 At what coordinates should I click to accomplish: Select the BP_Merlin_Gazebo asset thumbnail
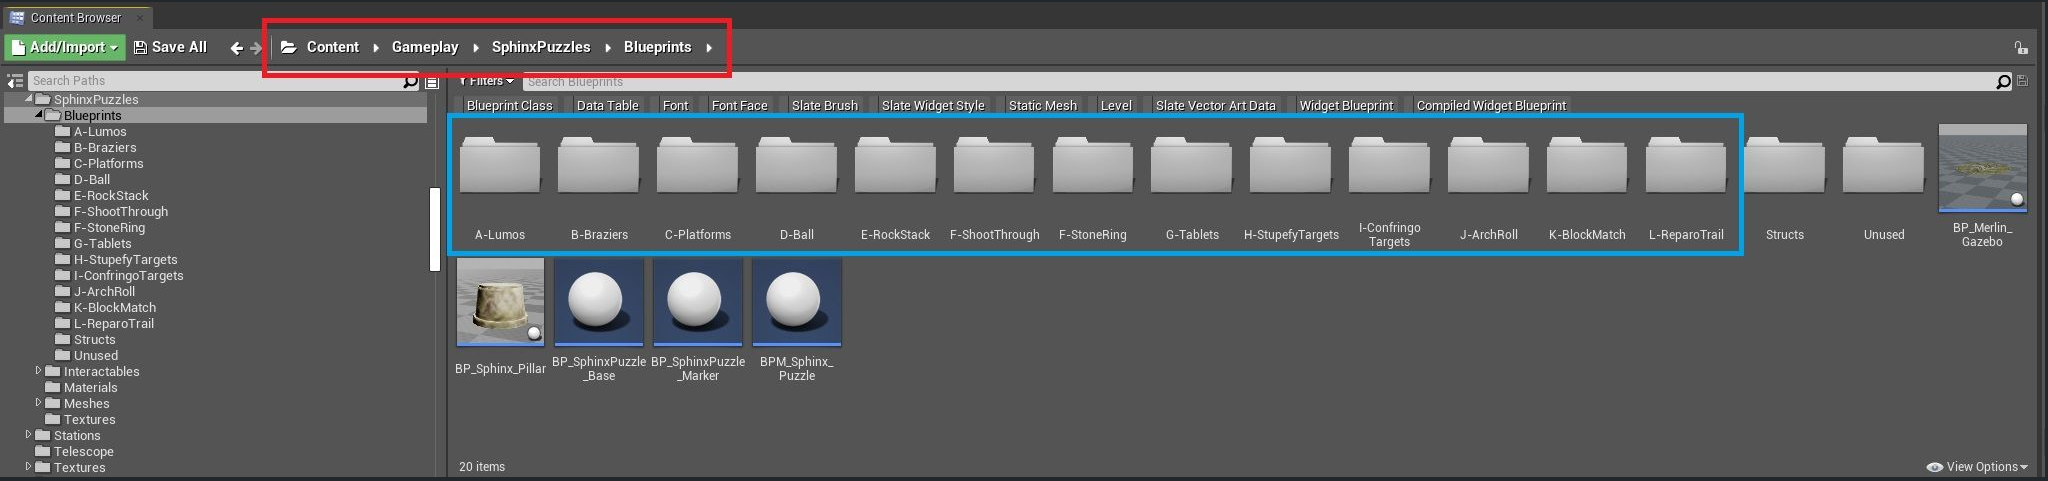pos(1982,169)
